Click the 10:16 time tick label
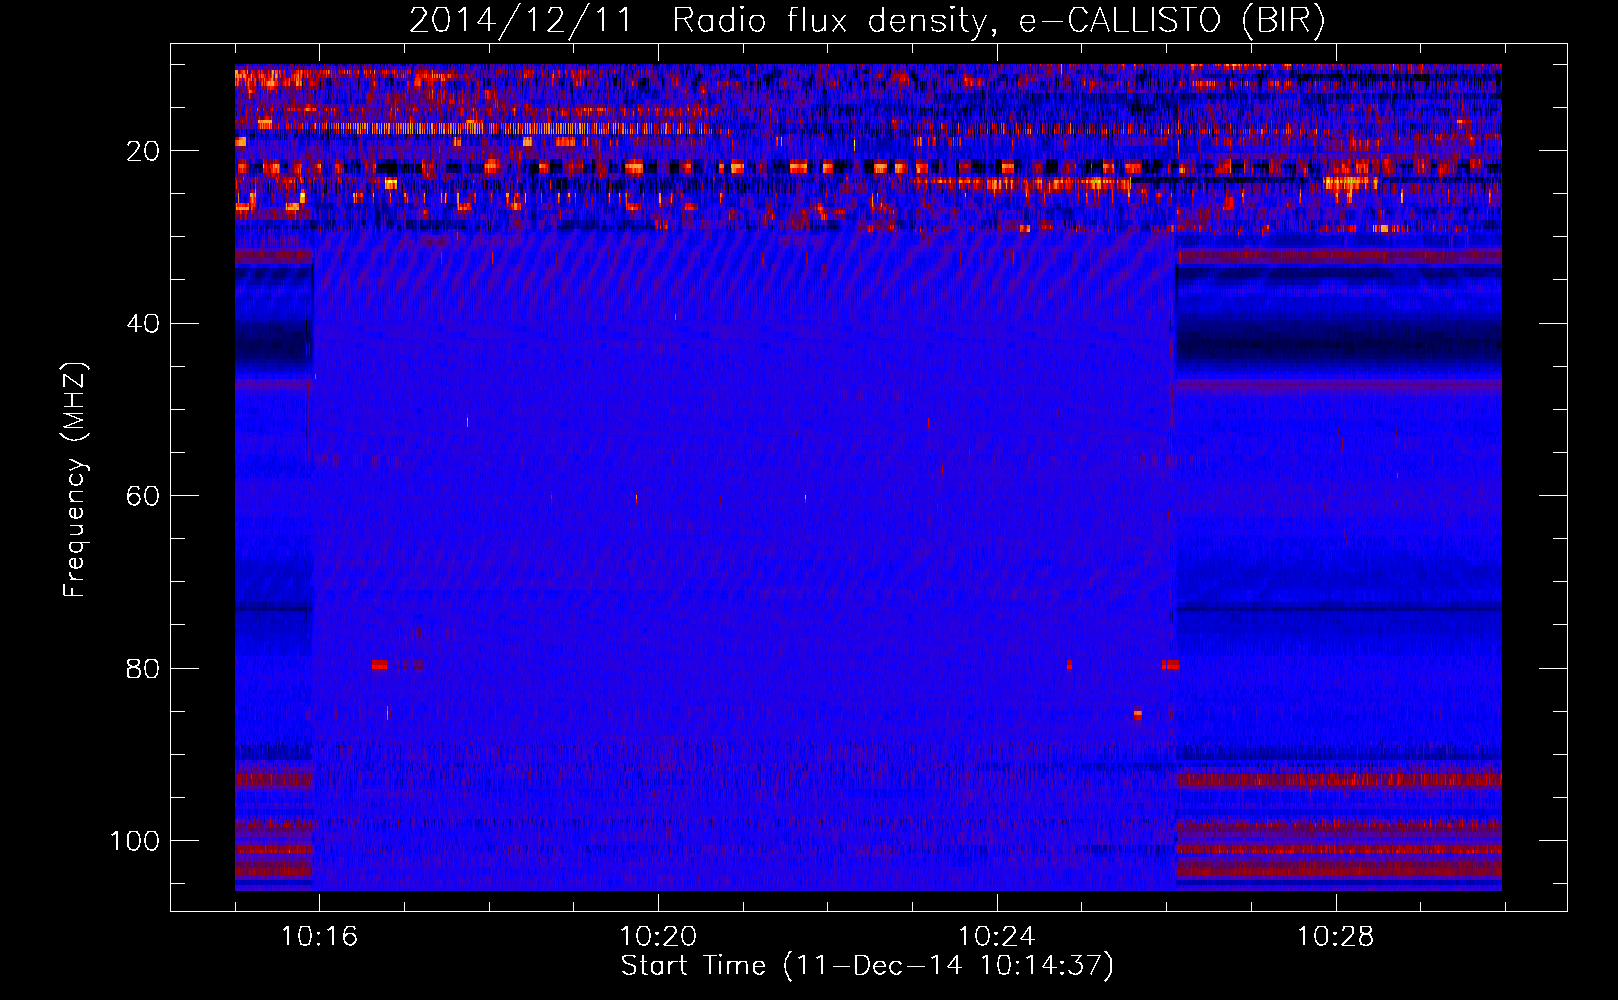 [x=319, y=937]
